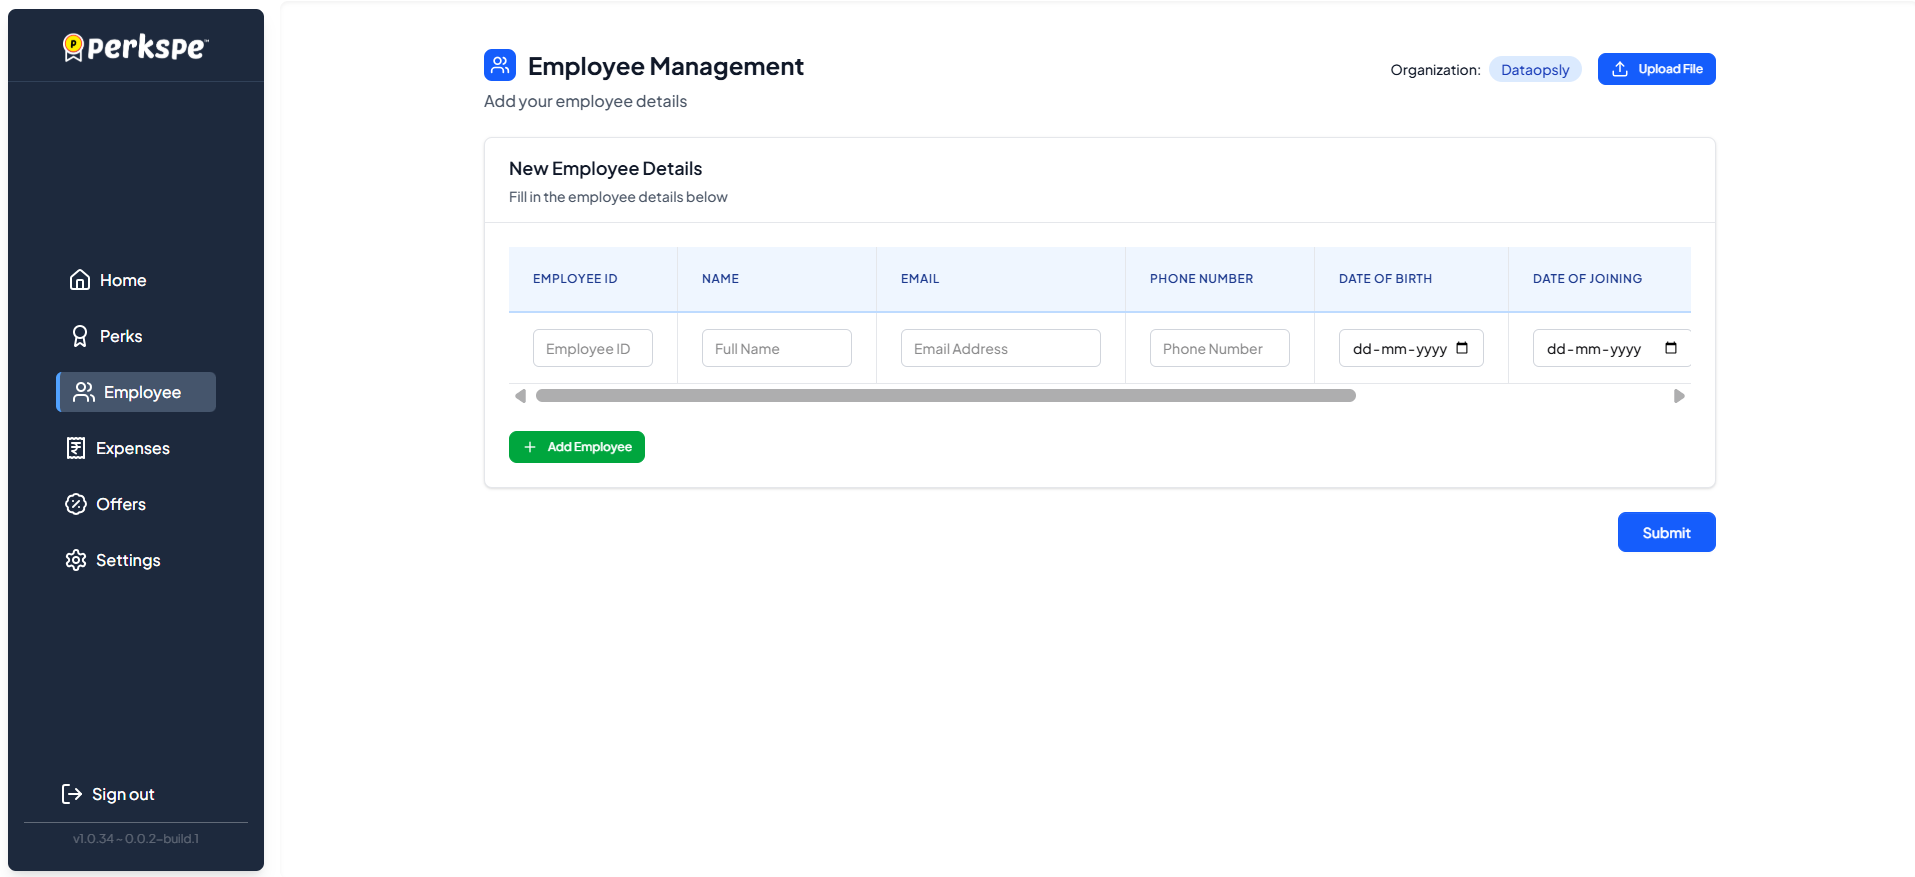The width and height of the screenshot is (1915, 877).
Task: Click into the Email Address field
Action: (1000, 348)
